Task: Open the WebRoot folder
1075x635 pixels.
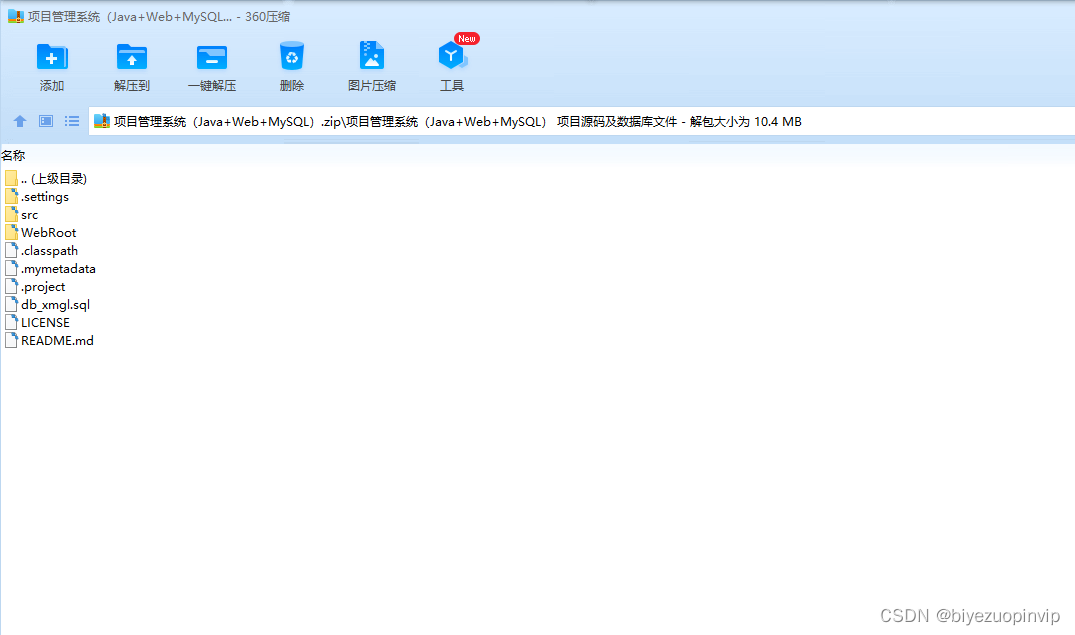Action: tap(48, 232)
